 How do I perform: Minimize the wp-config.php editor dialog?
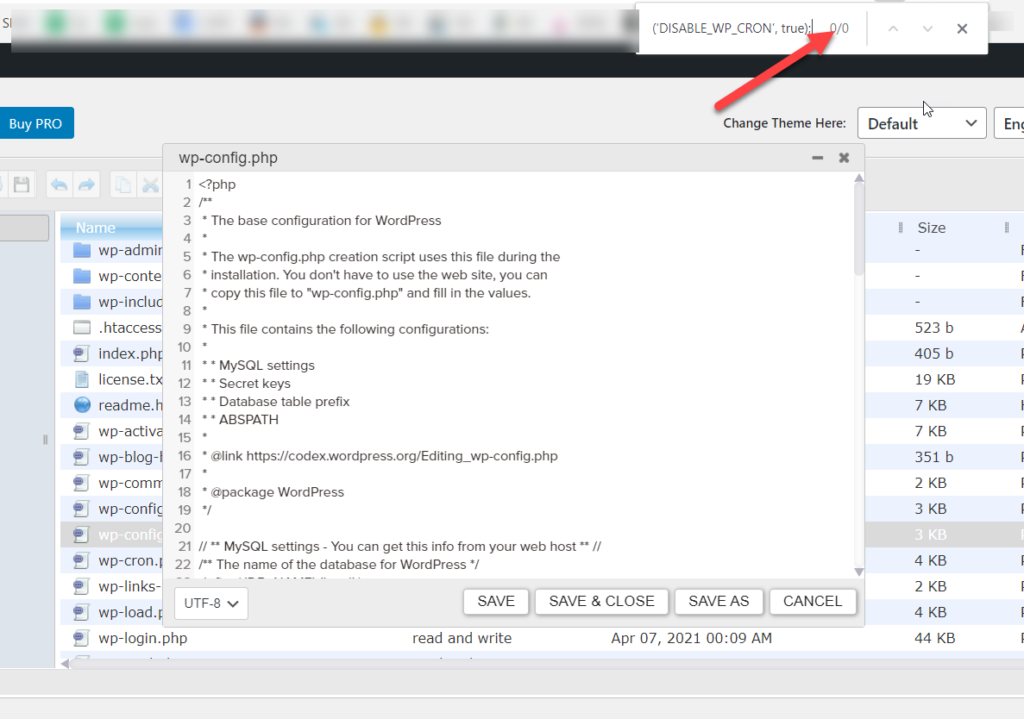tap(818, 158)
